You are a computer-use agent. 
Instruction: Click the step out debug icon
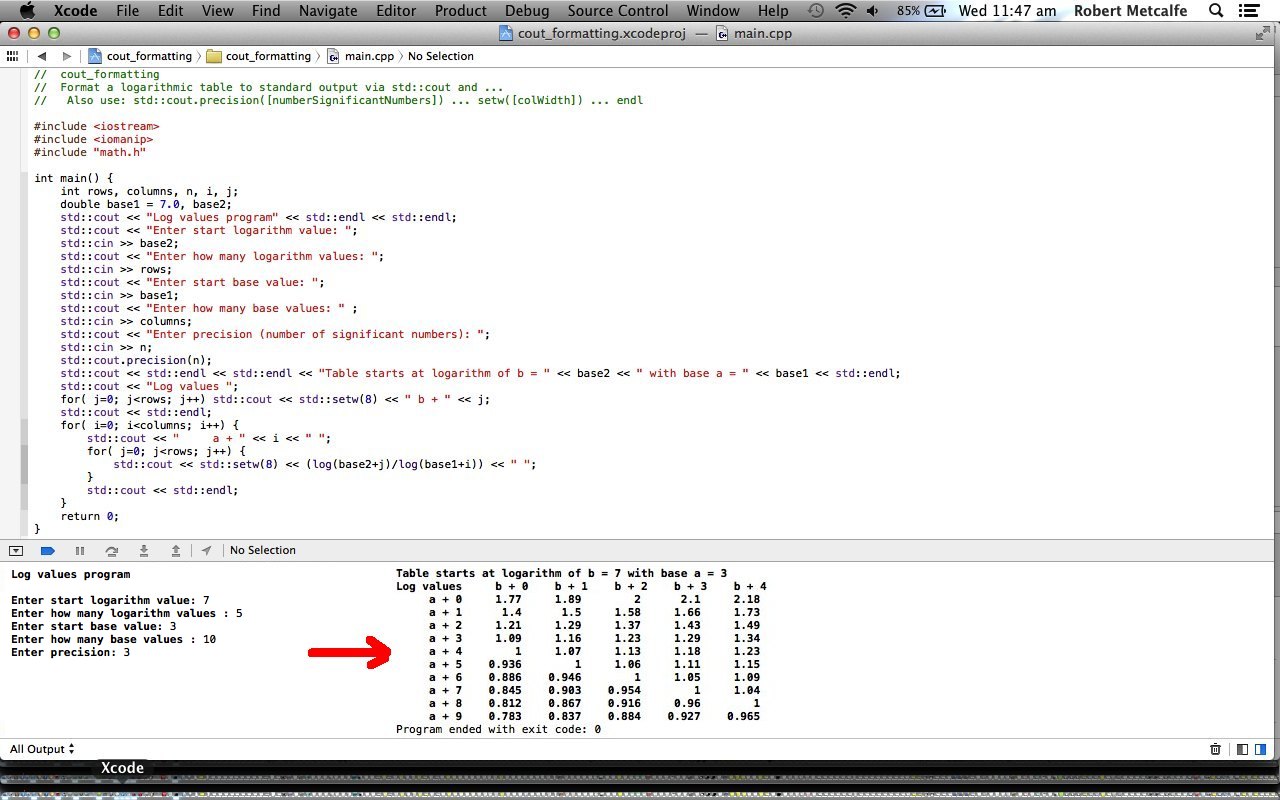(176, 551)
